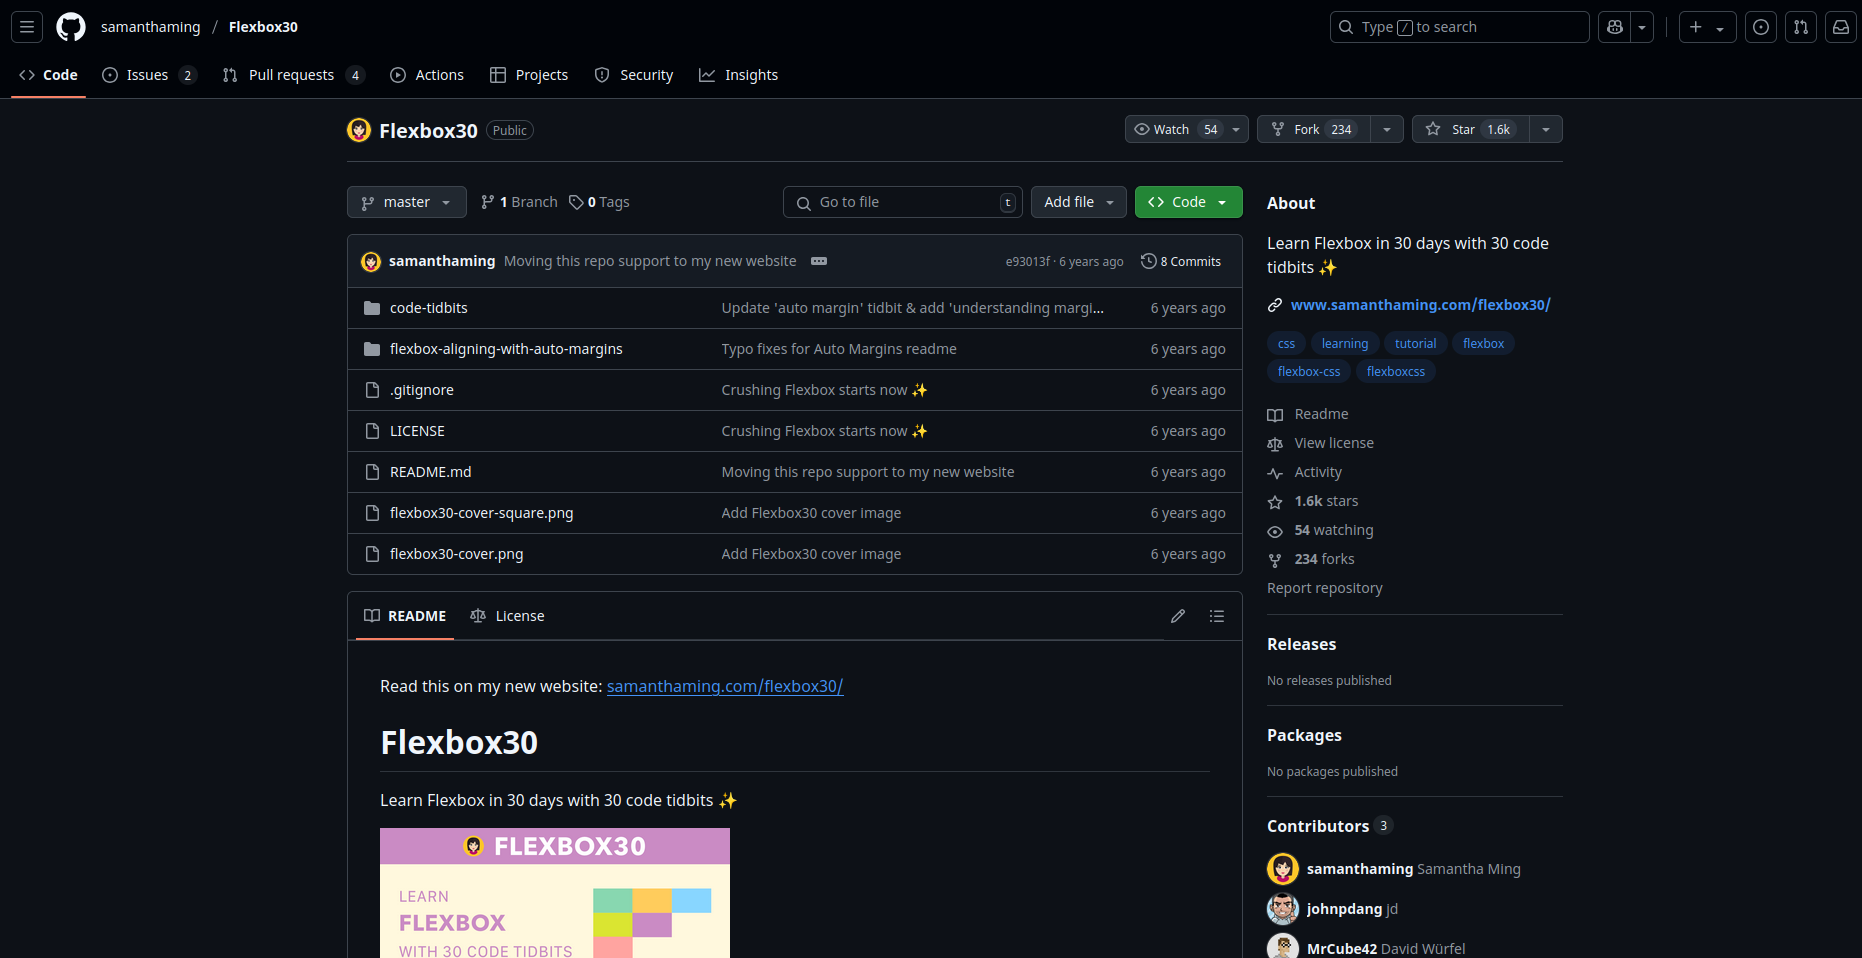Edit the README with the pencil icon

1177,616
